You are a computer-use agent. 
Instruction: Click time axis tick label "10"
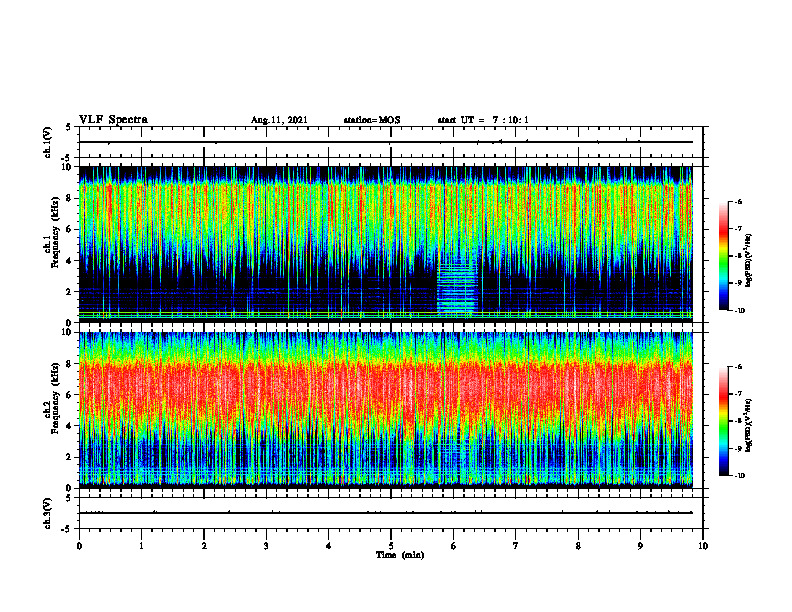(x=703, y=546)
